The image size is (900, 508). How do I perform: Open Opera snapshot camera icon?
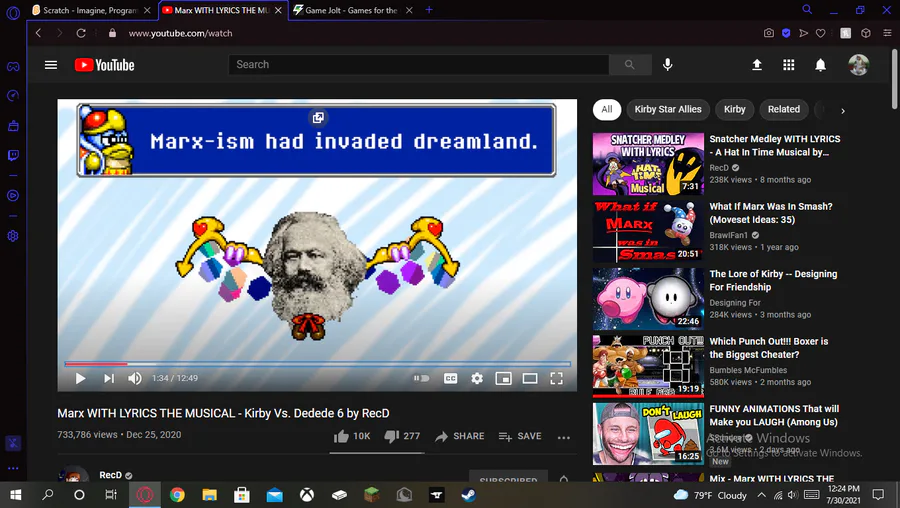[769, 33]
